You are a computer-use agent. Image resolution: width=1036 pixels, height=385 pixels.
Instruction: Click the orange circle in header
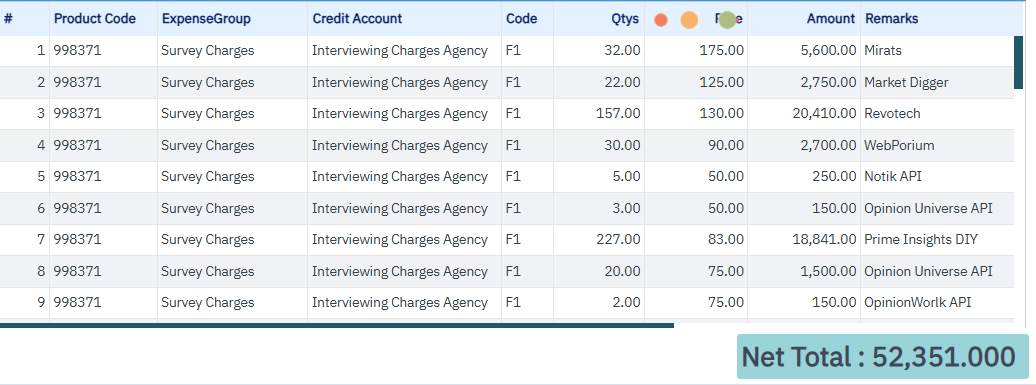tap(689, 20)
